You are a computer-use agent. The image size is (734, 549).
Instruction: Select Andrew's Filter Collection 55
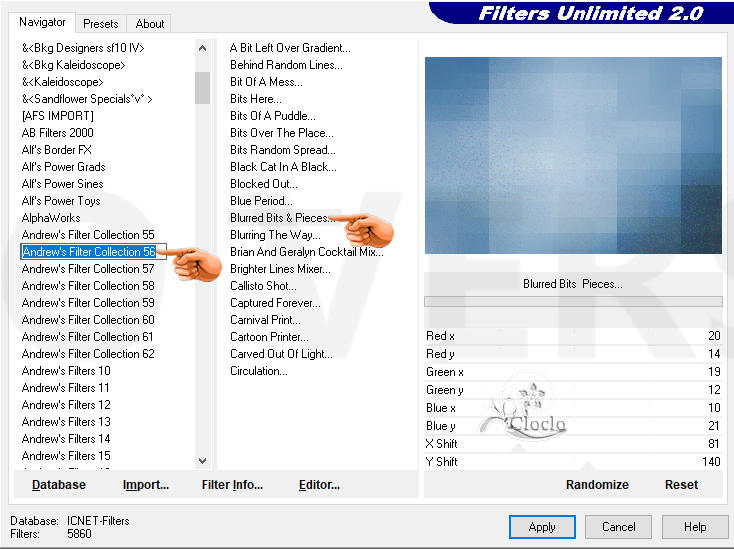pos(88,234)
